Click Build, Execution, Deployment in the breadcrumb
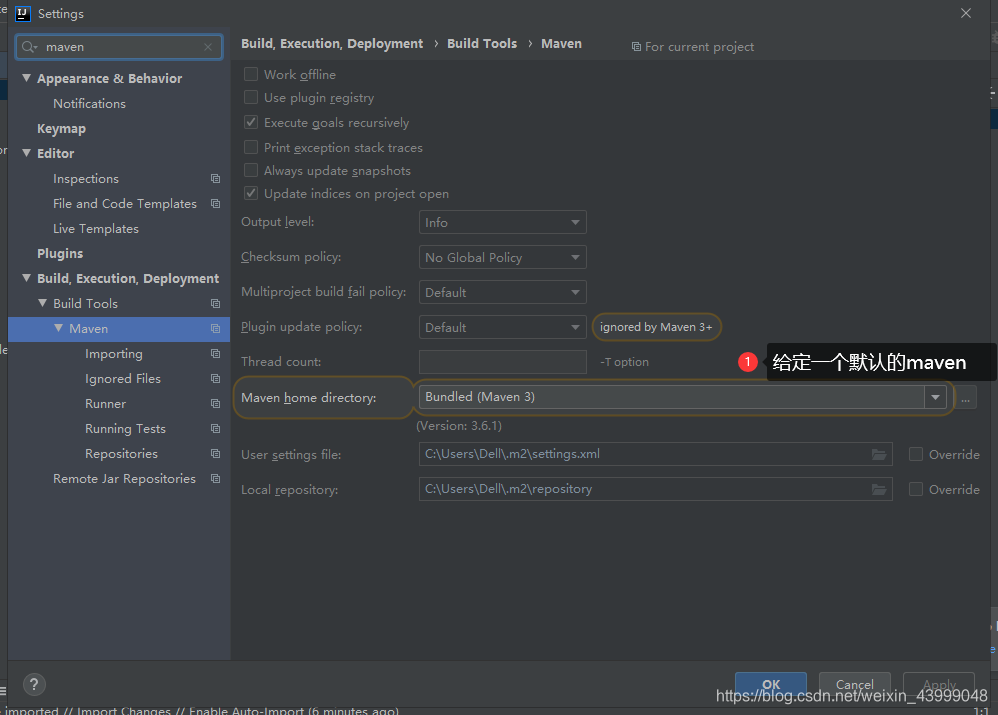Screen dimensions: 998x715 tap(332, 43)
